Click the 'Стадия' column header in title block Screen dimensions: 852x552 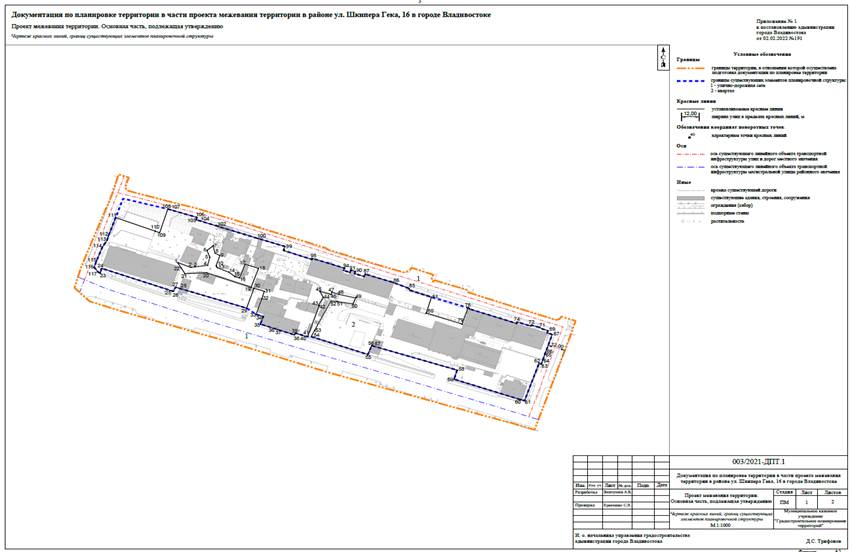[784, 492]
